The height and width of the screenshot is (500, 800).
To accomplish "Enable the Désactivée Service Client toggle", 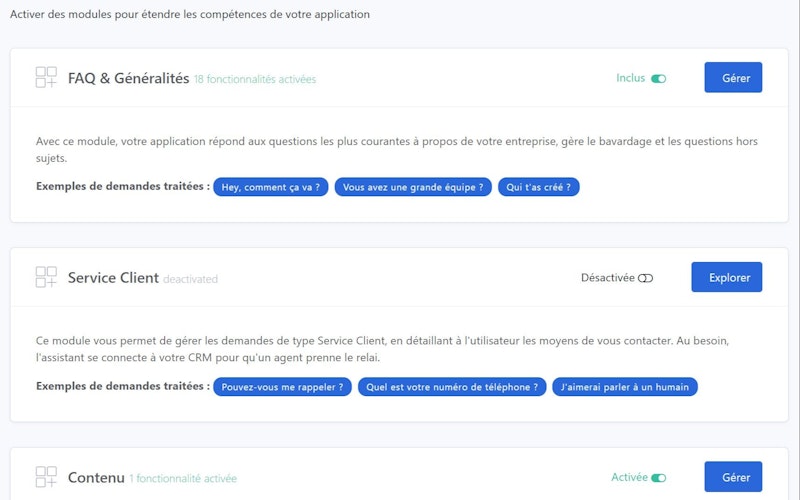I will click(x=645, y=278).
